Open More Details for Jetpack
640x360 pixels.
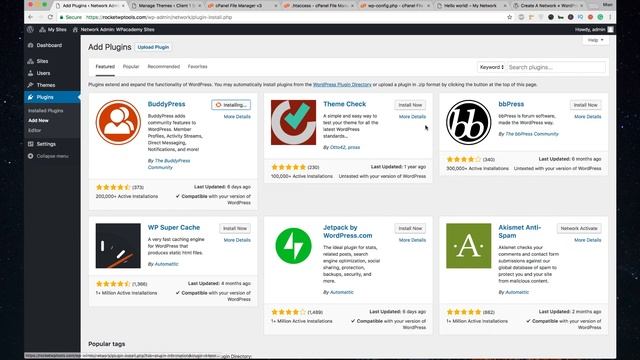coord(412,240)
